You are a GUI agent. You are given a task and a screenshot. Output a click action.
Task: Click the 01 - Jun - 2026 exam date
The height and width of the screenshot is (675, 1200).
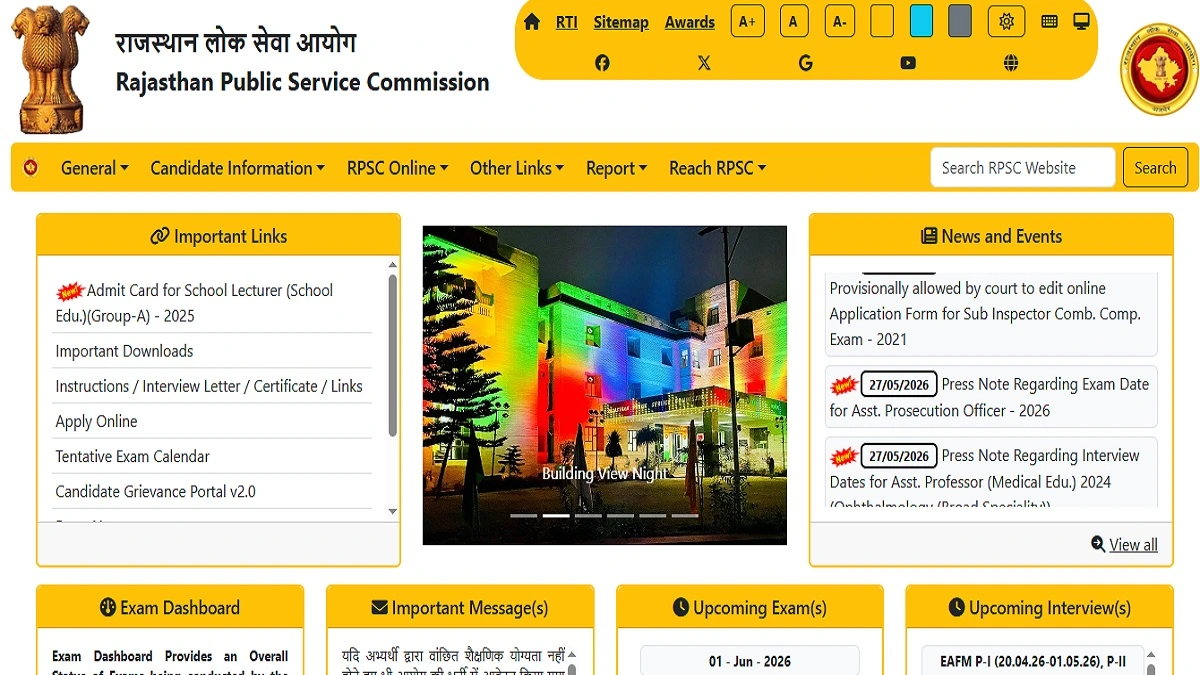[750, 661]
